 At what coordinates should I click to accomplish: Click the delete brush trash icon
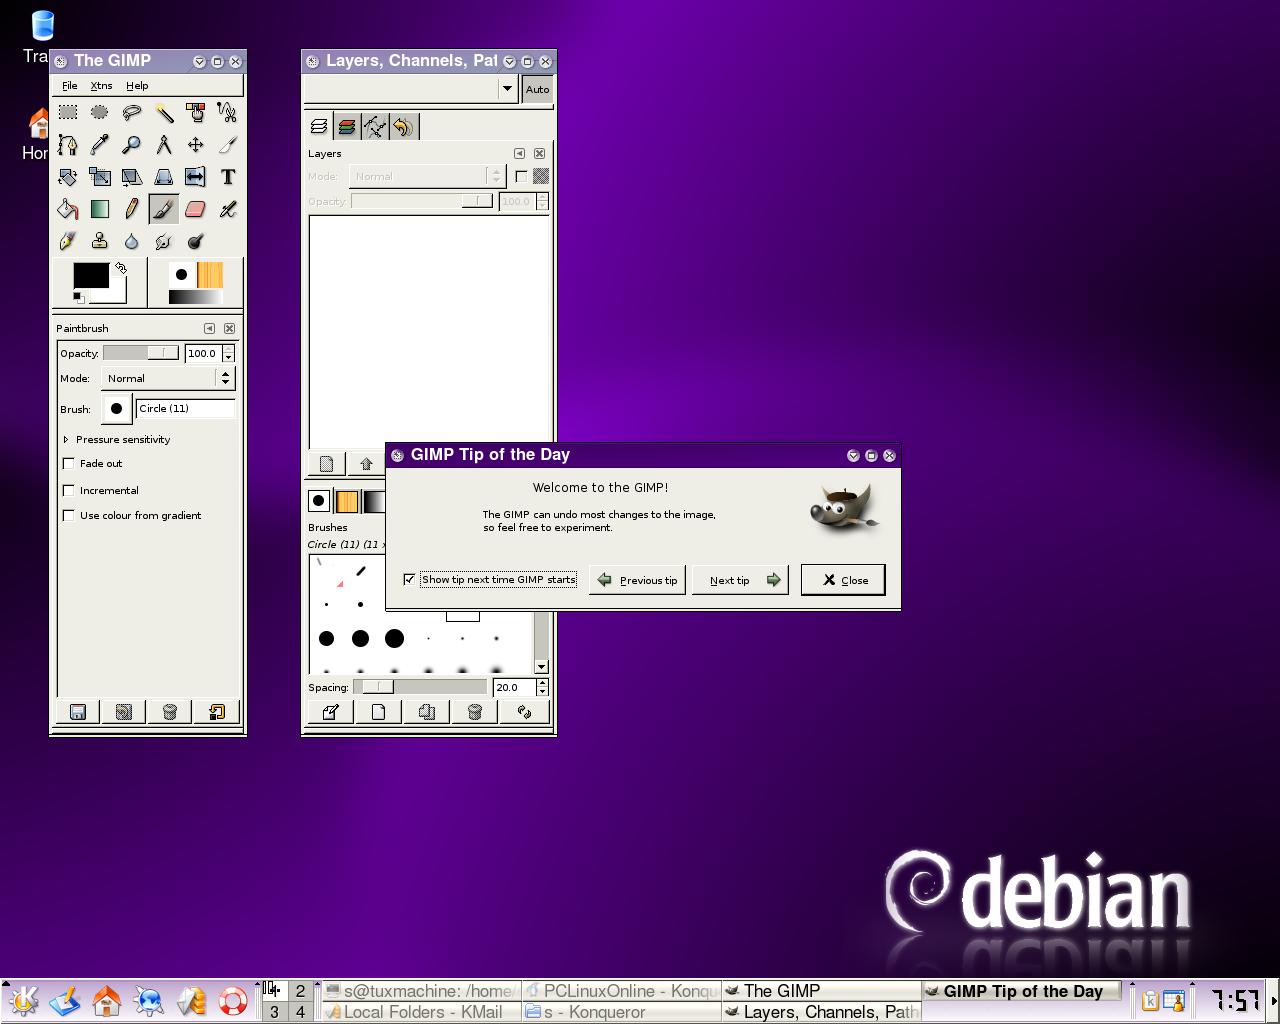tap(475, 712)
